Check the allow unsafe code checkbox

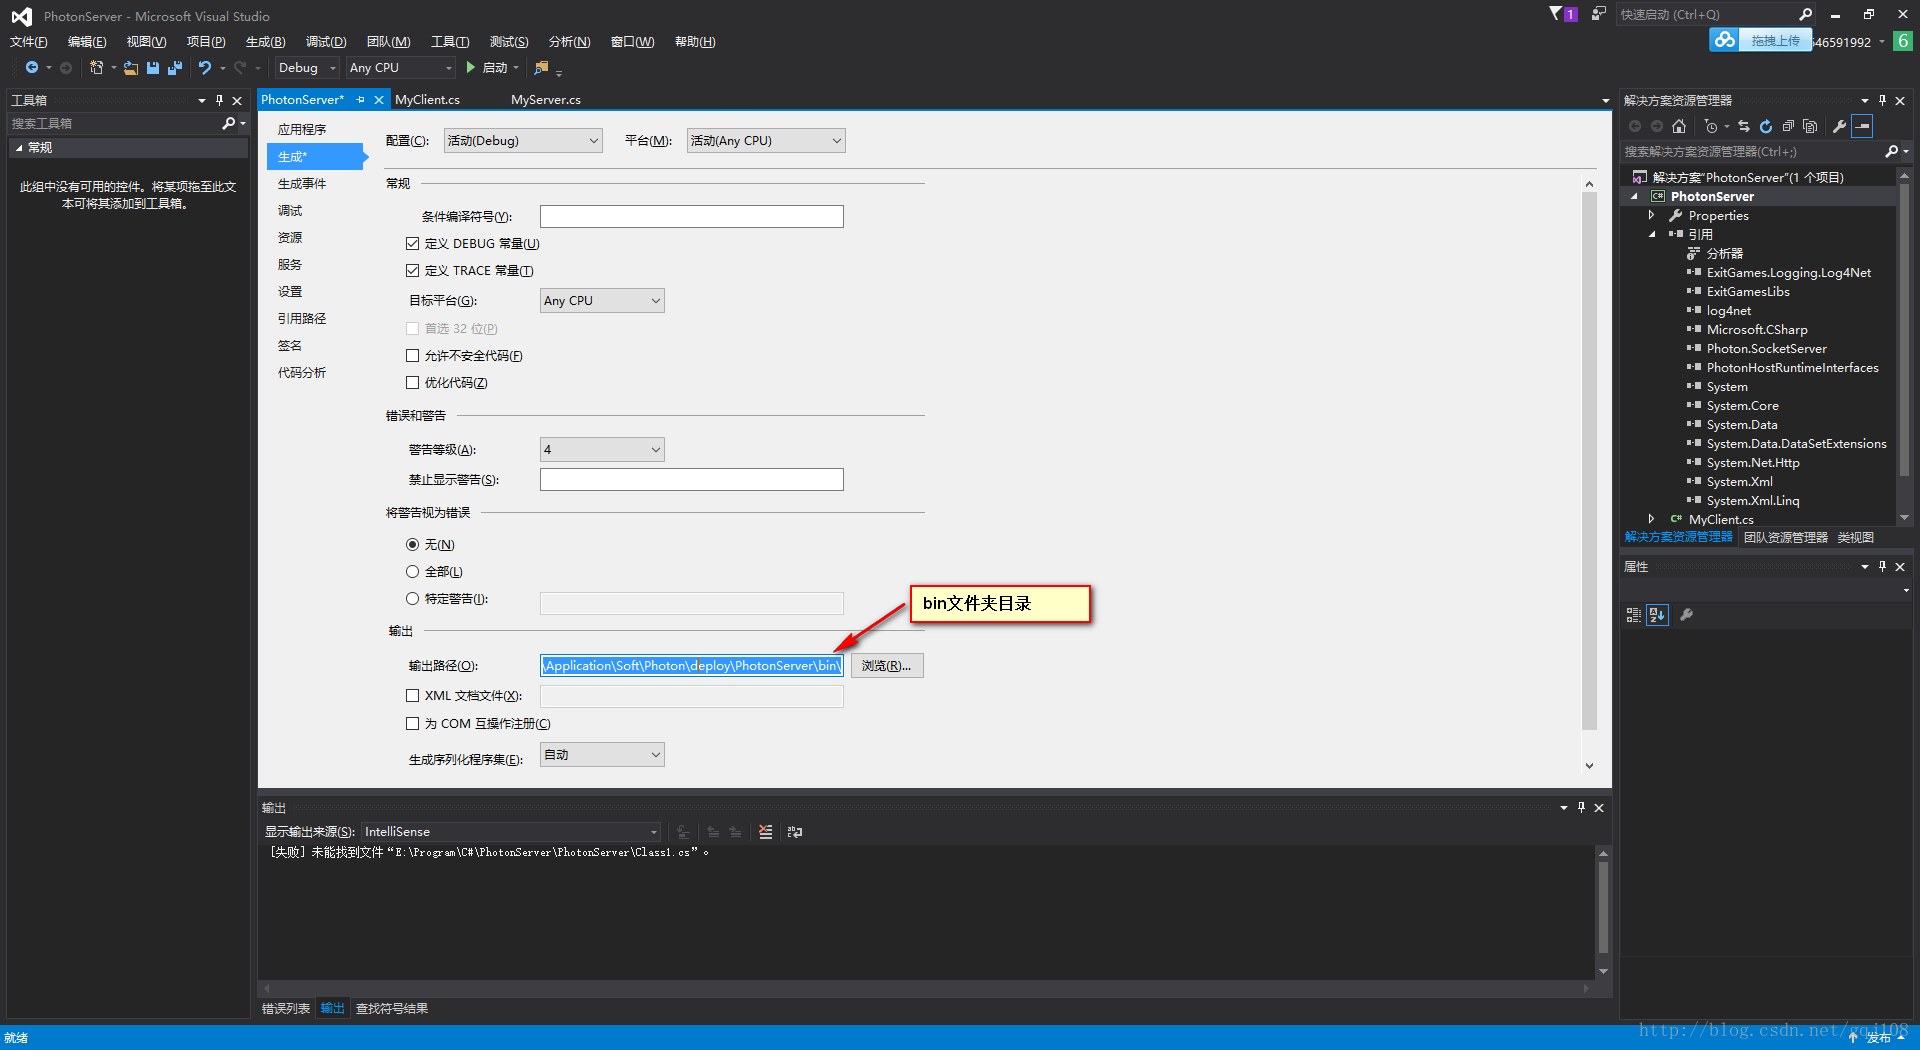412,356
